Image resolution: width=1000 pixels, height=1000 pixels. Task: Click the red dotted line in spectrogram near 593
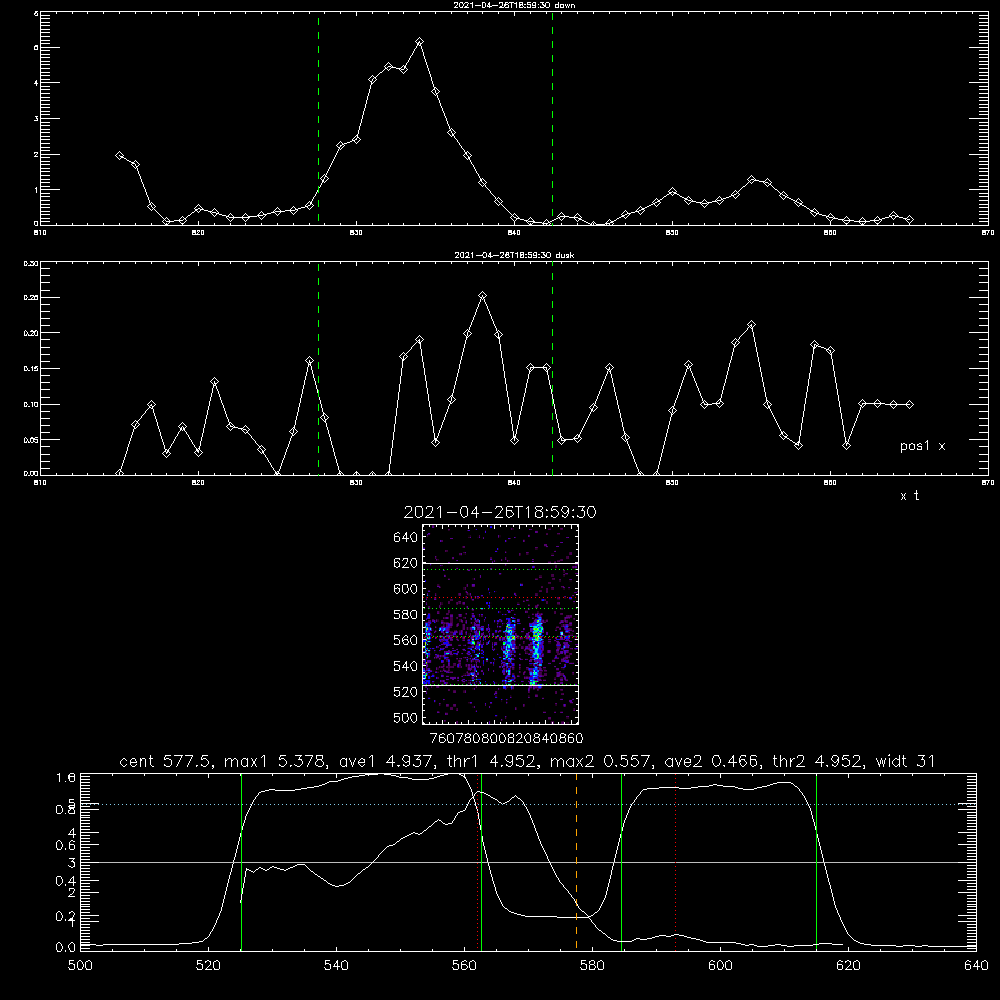pyautogui.click(x=501, y=598)
